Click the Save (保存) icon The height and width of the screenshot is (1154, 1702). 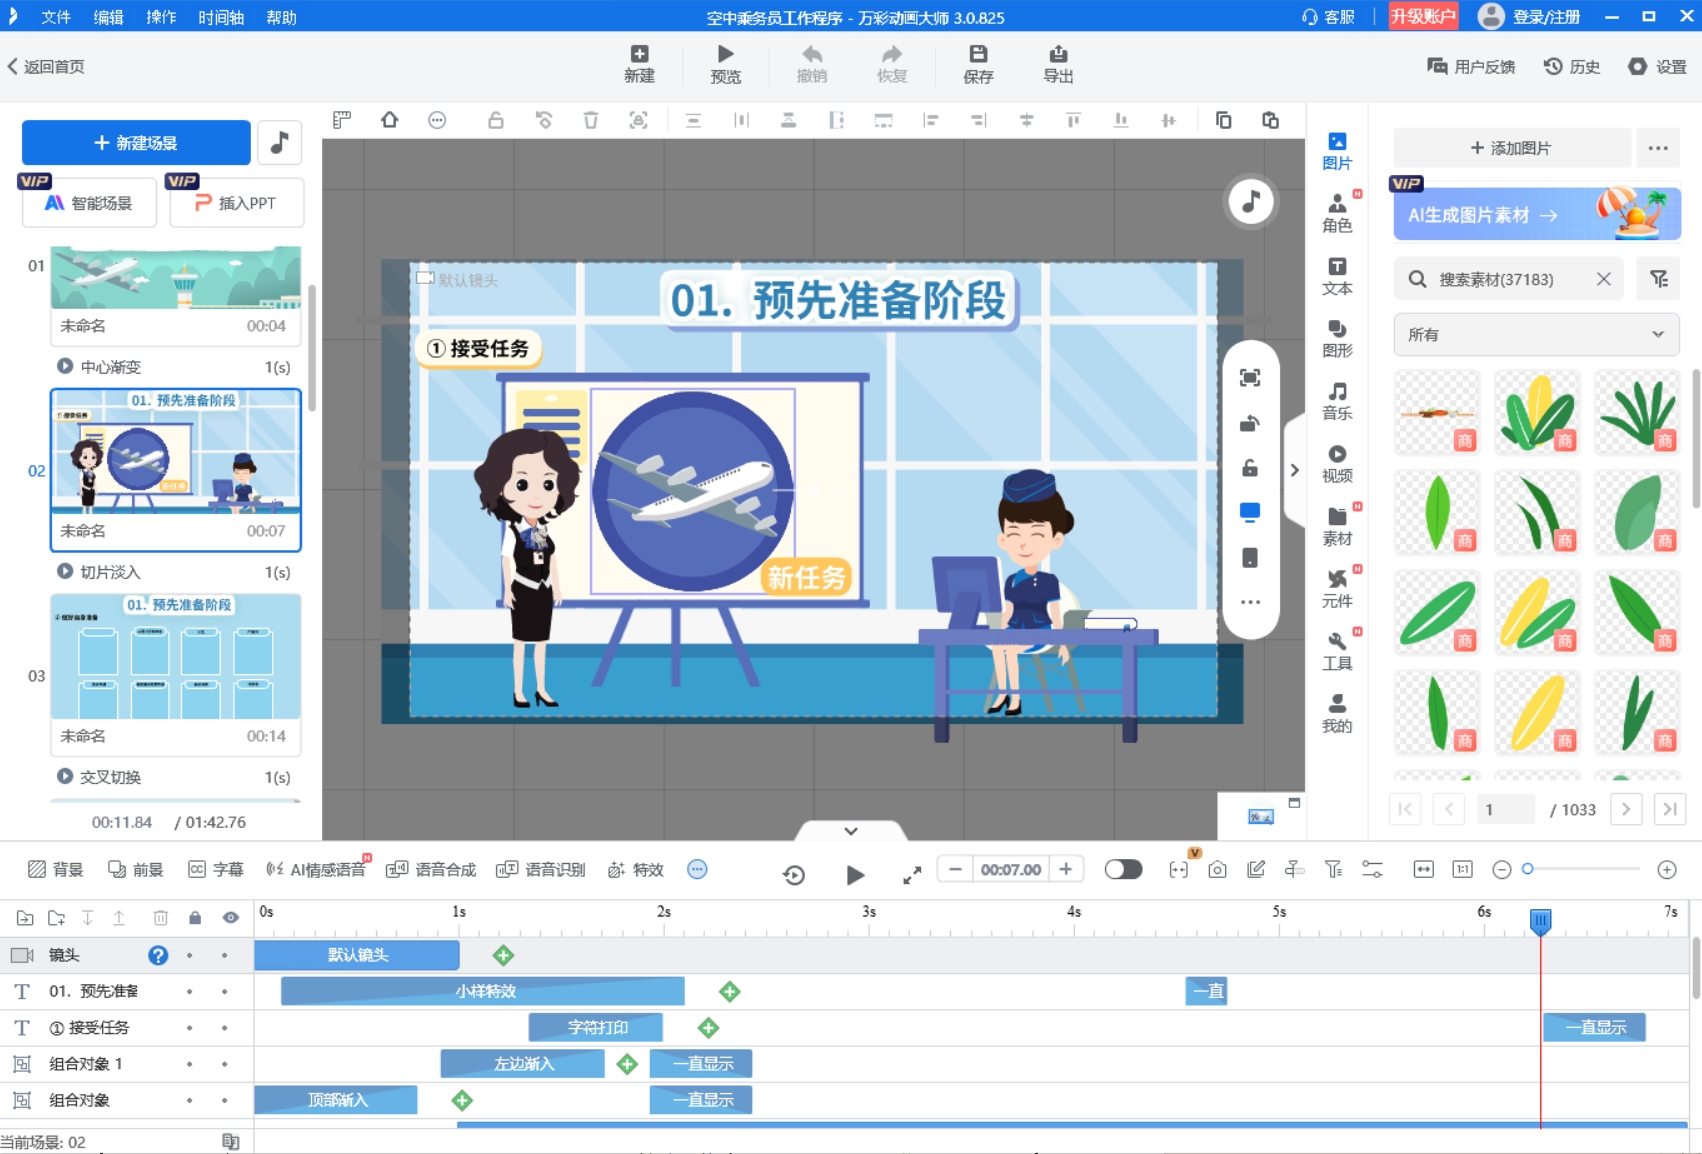pyautogui.click(x=977, y=64)
